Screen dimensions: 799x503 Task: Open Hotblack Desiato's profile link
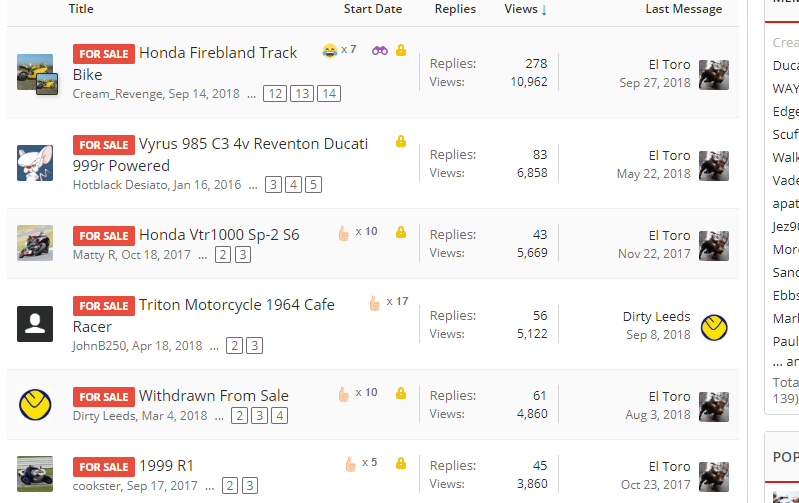(x=120, y=184)
